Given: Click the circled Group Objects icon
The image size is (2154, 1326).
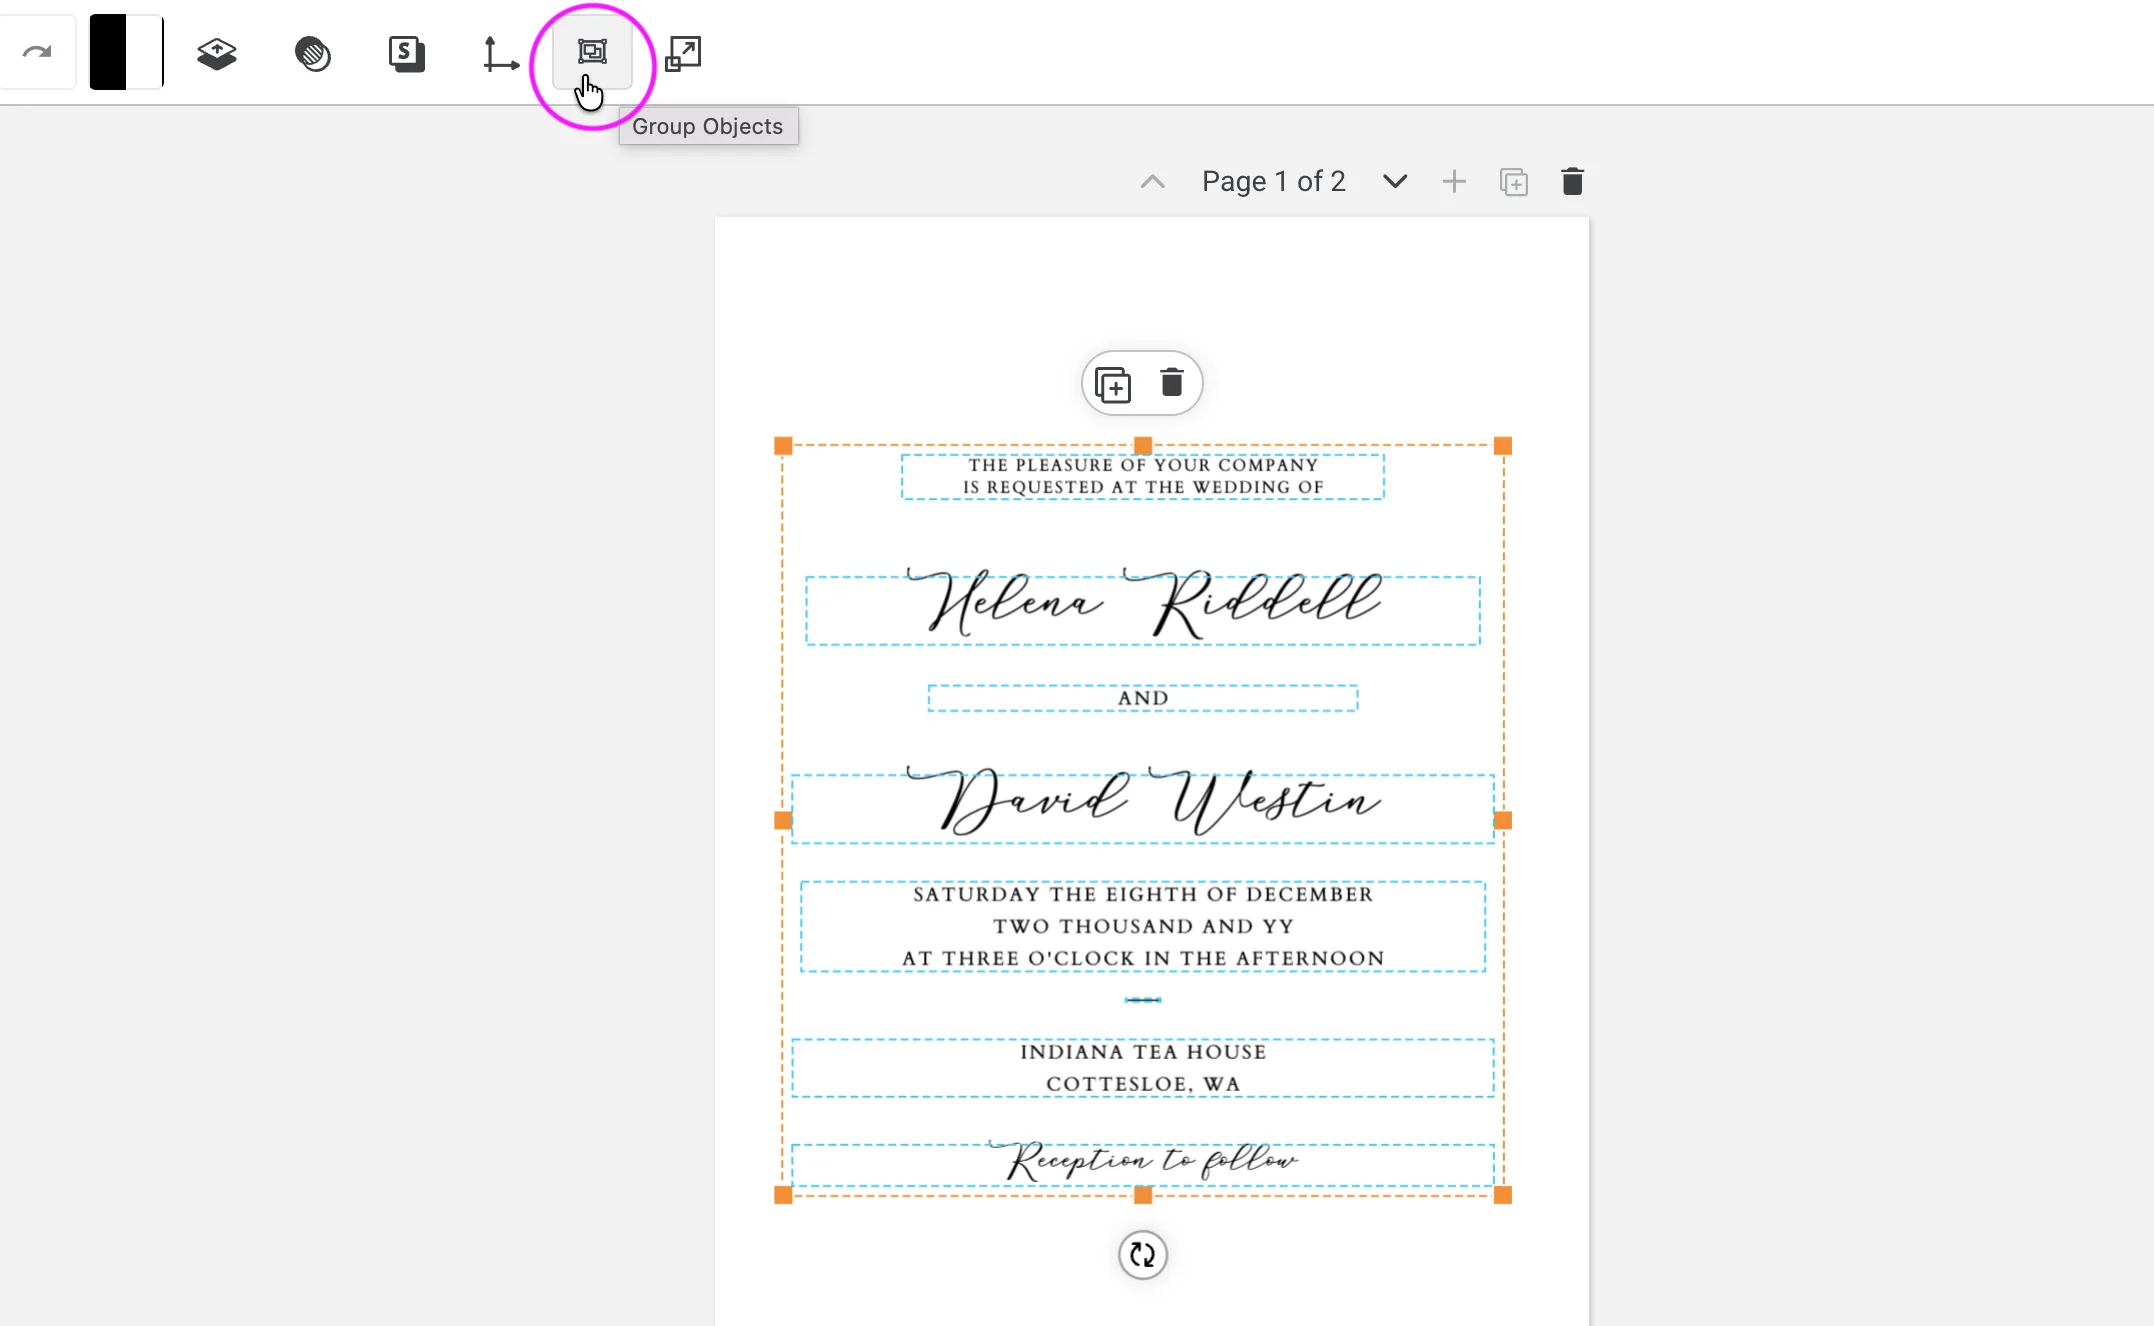Looking at the screenshot, I should pos(592,53).
